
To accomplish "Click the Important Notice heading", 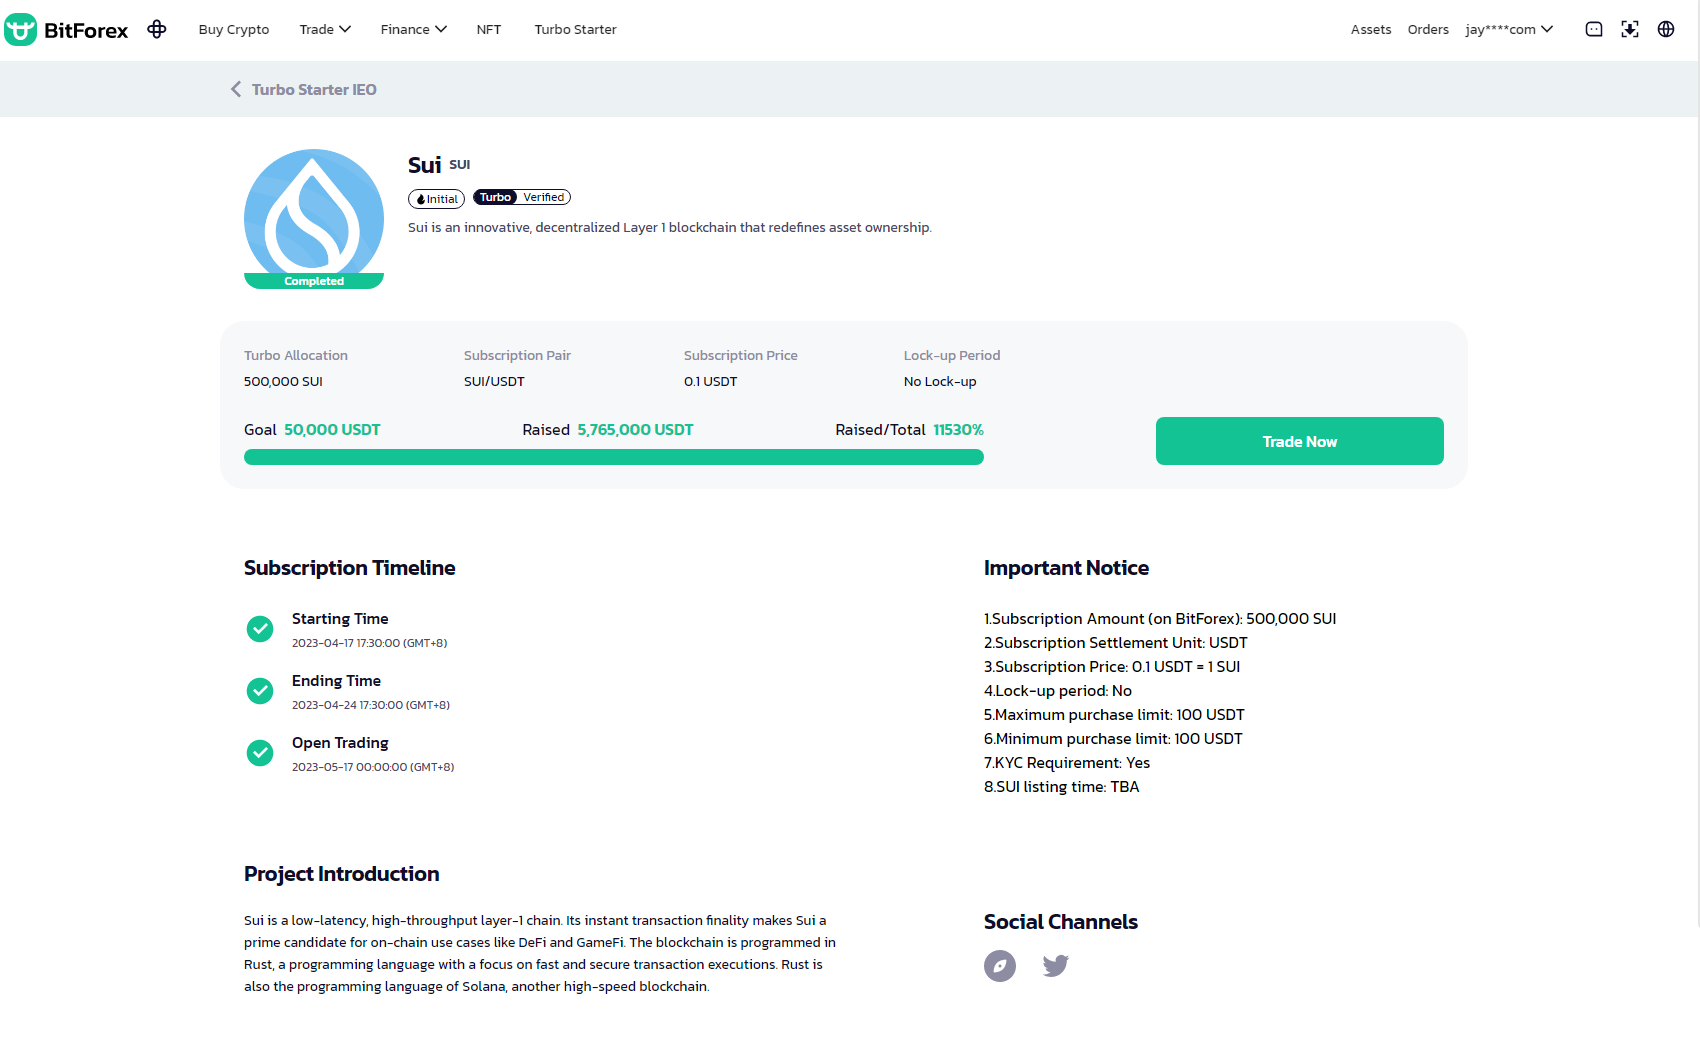I will point(1066,568).
